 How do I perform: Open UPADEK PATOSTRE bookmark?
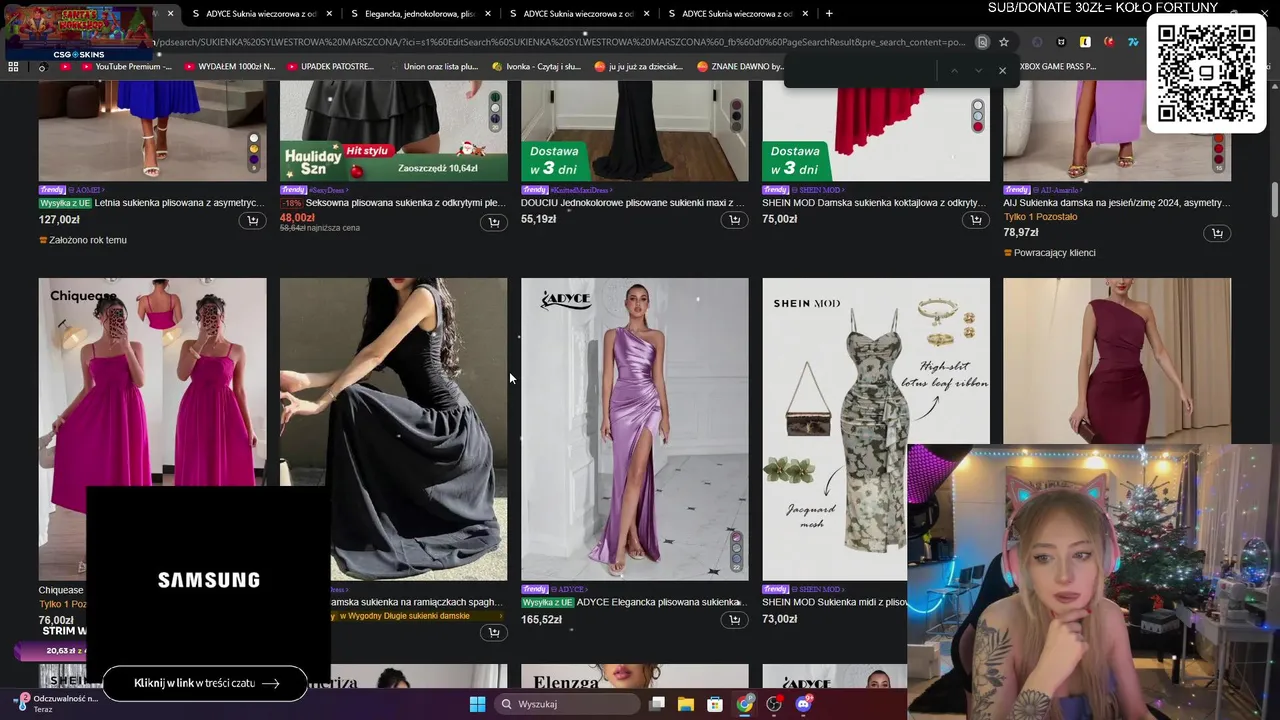click(331, 66)
